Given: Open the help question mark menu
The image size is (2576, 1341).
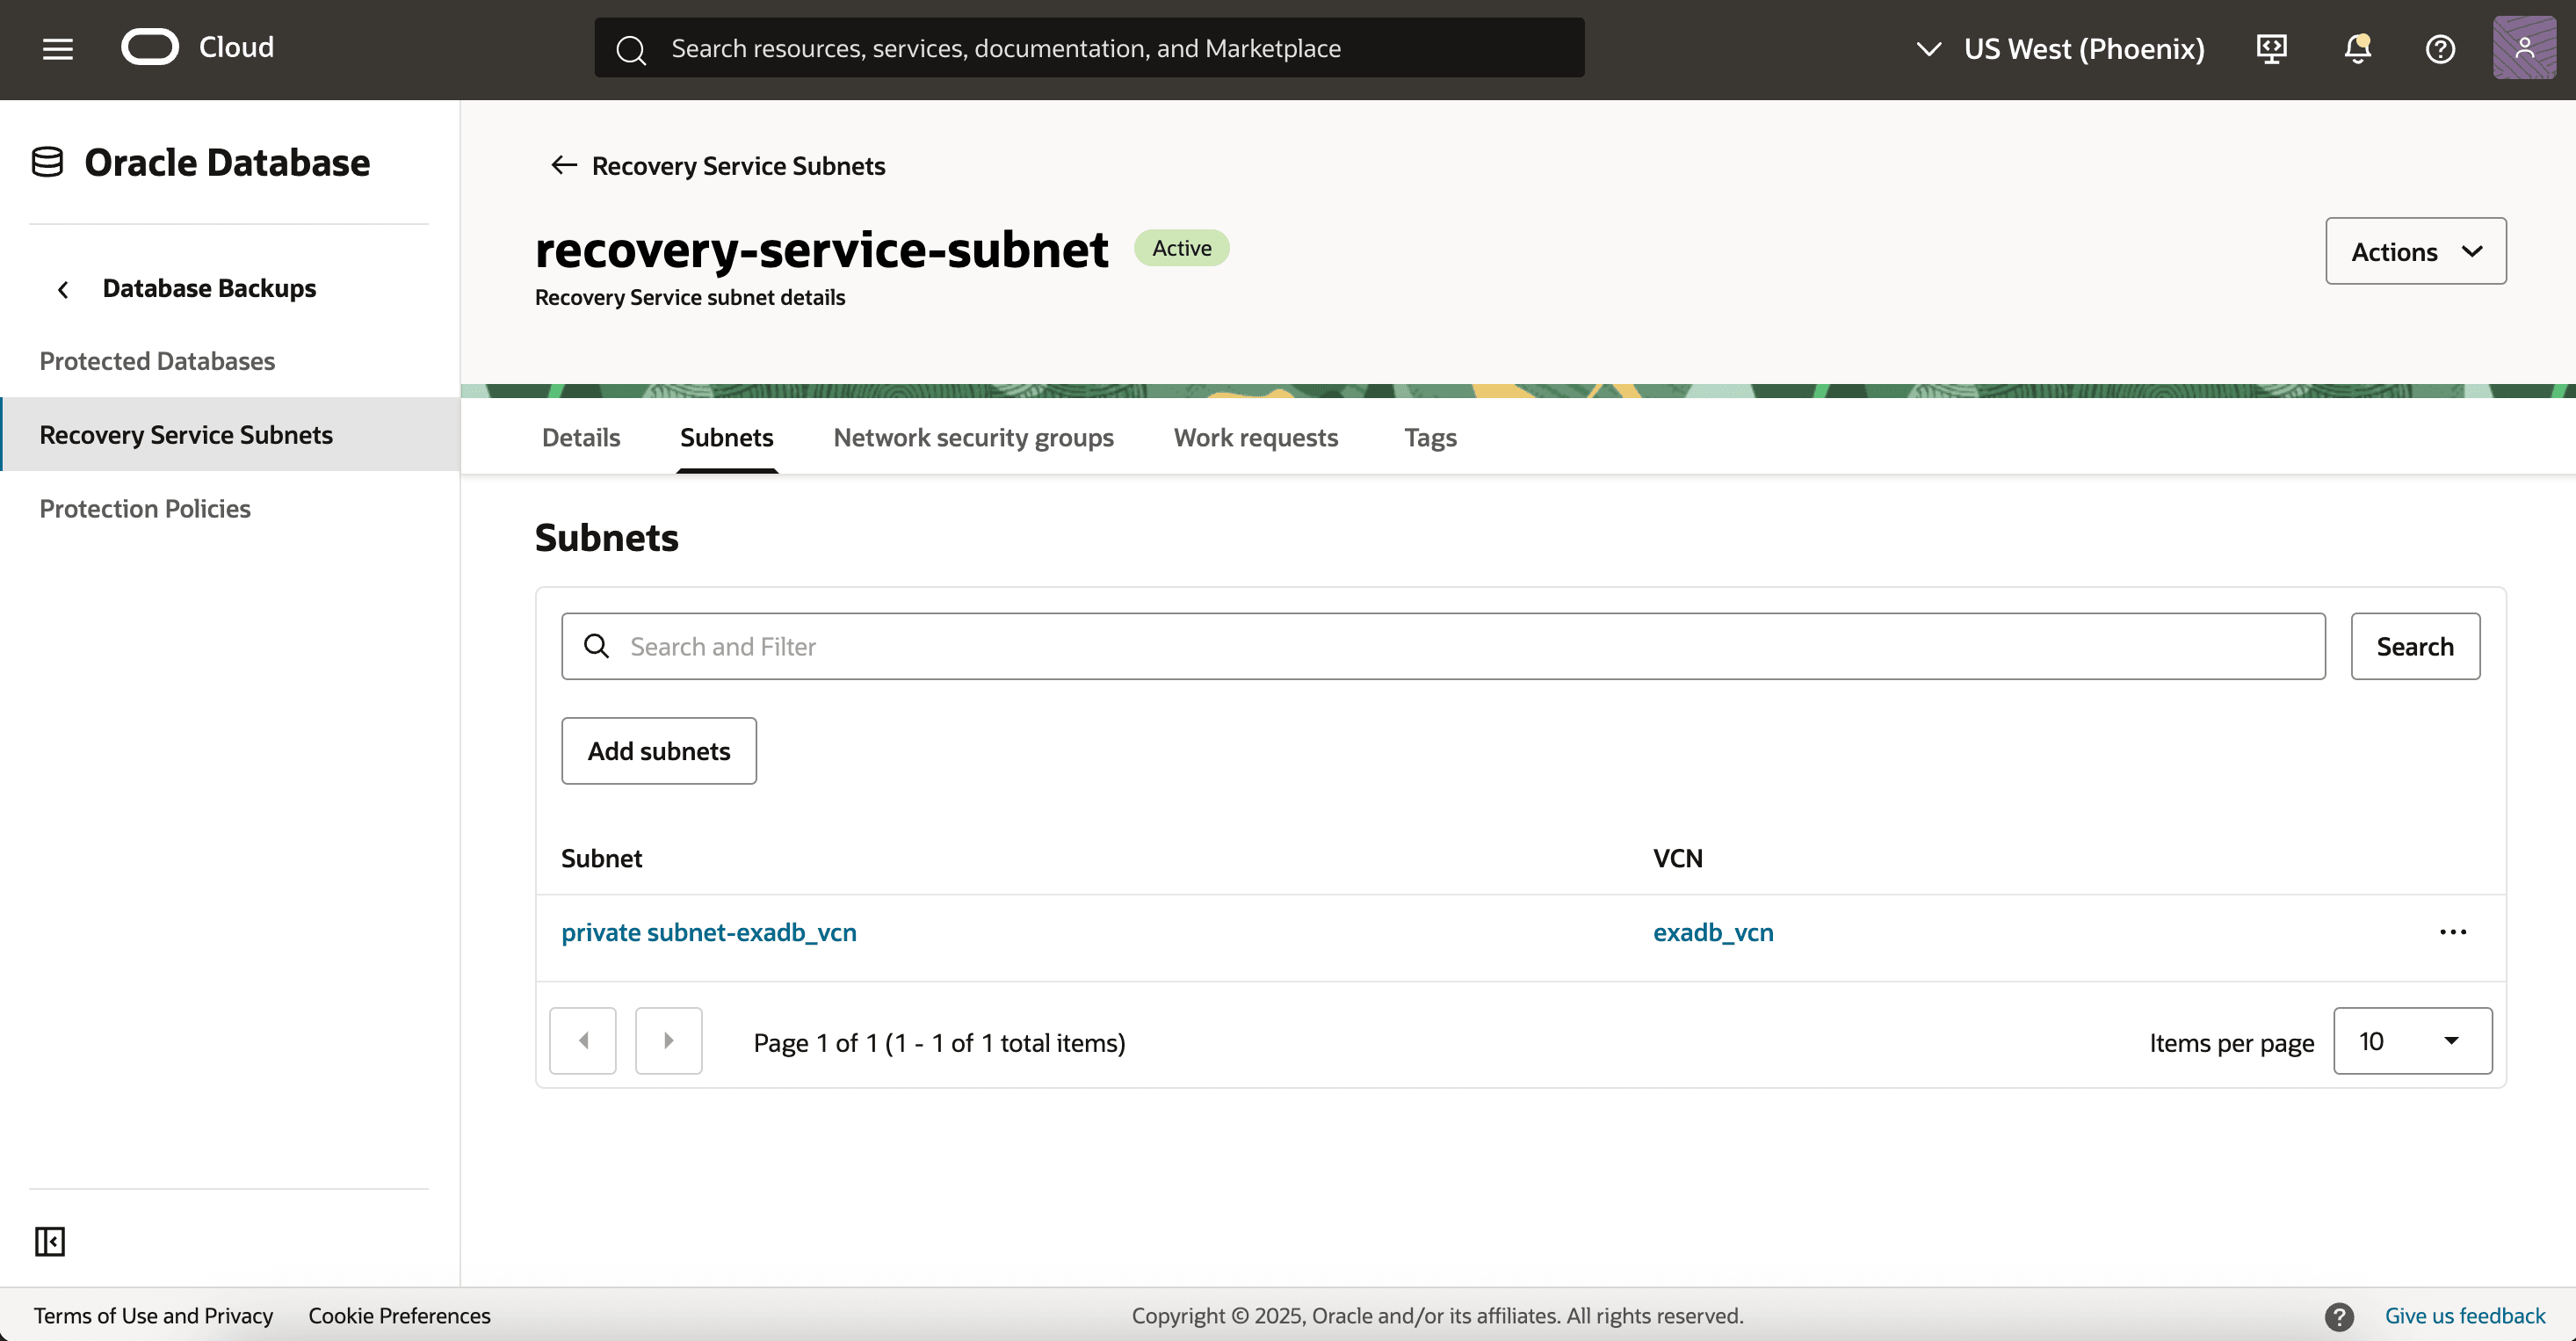Looking at the screenshot, I should [2440, 49].
